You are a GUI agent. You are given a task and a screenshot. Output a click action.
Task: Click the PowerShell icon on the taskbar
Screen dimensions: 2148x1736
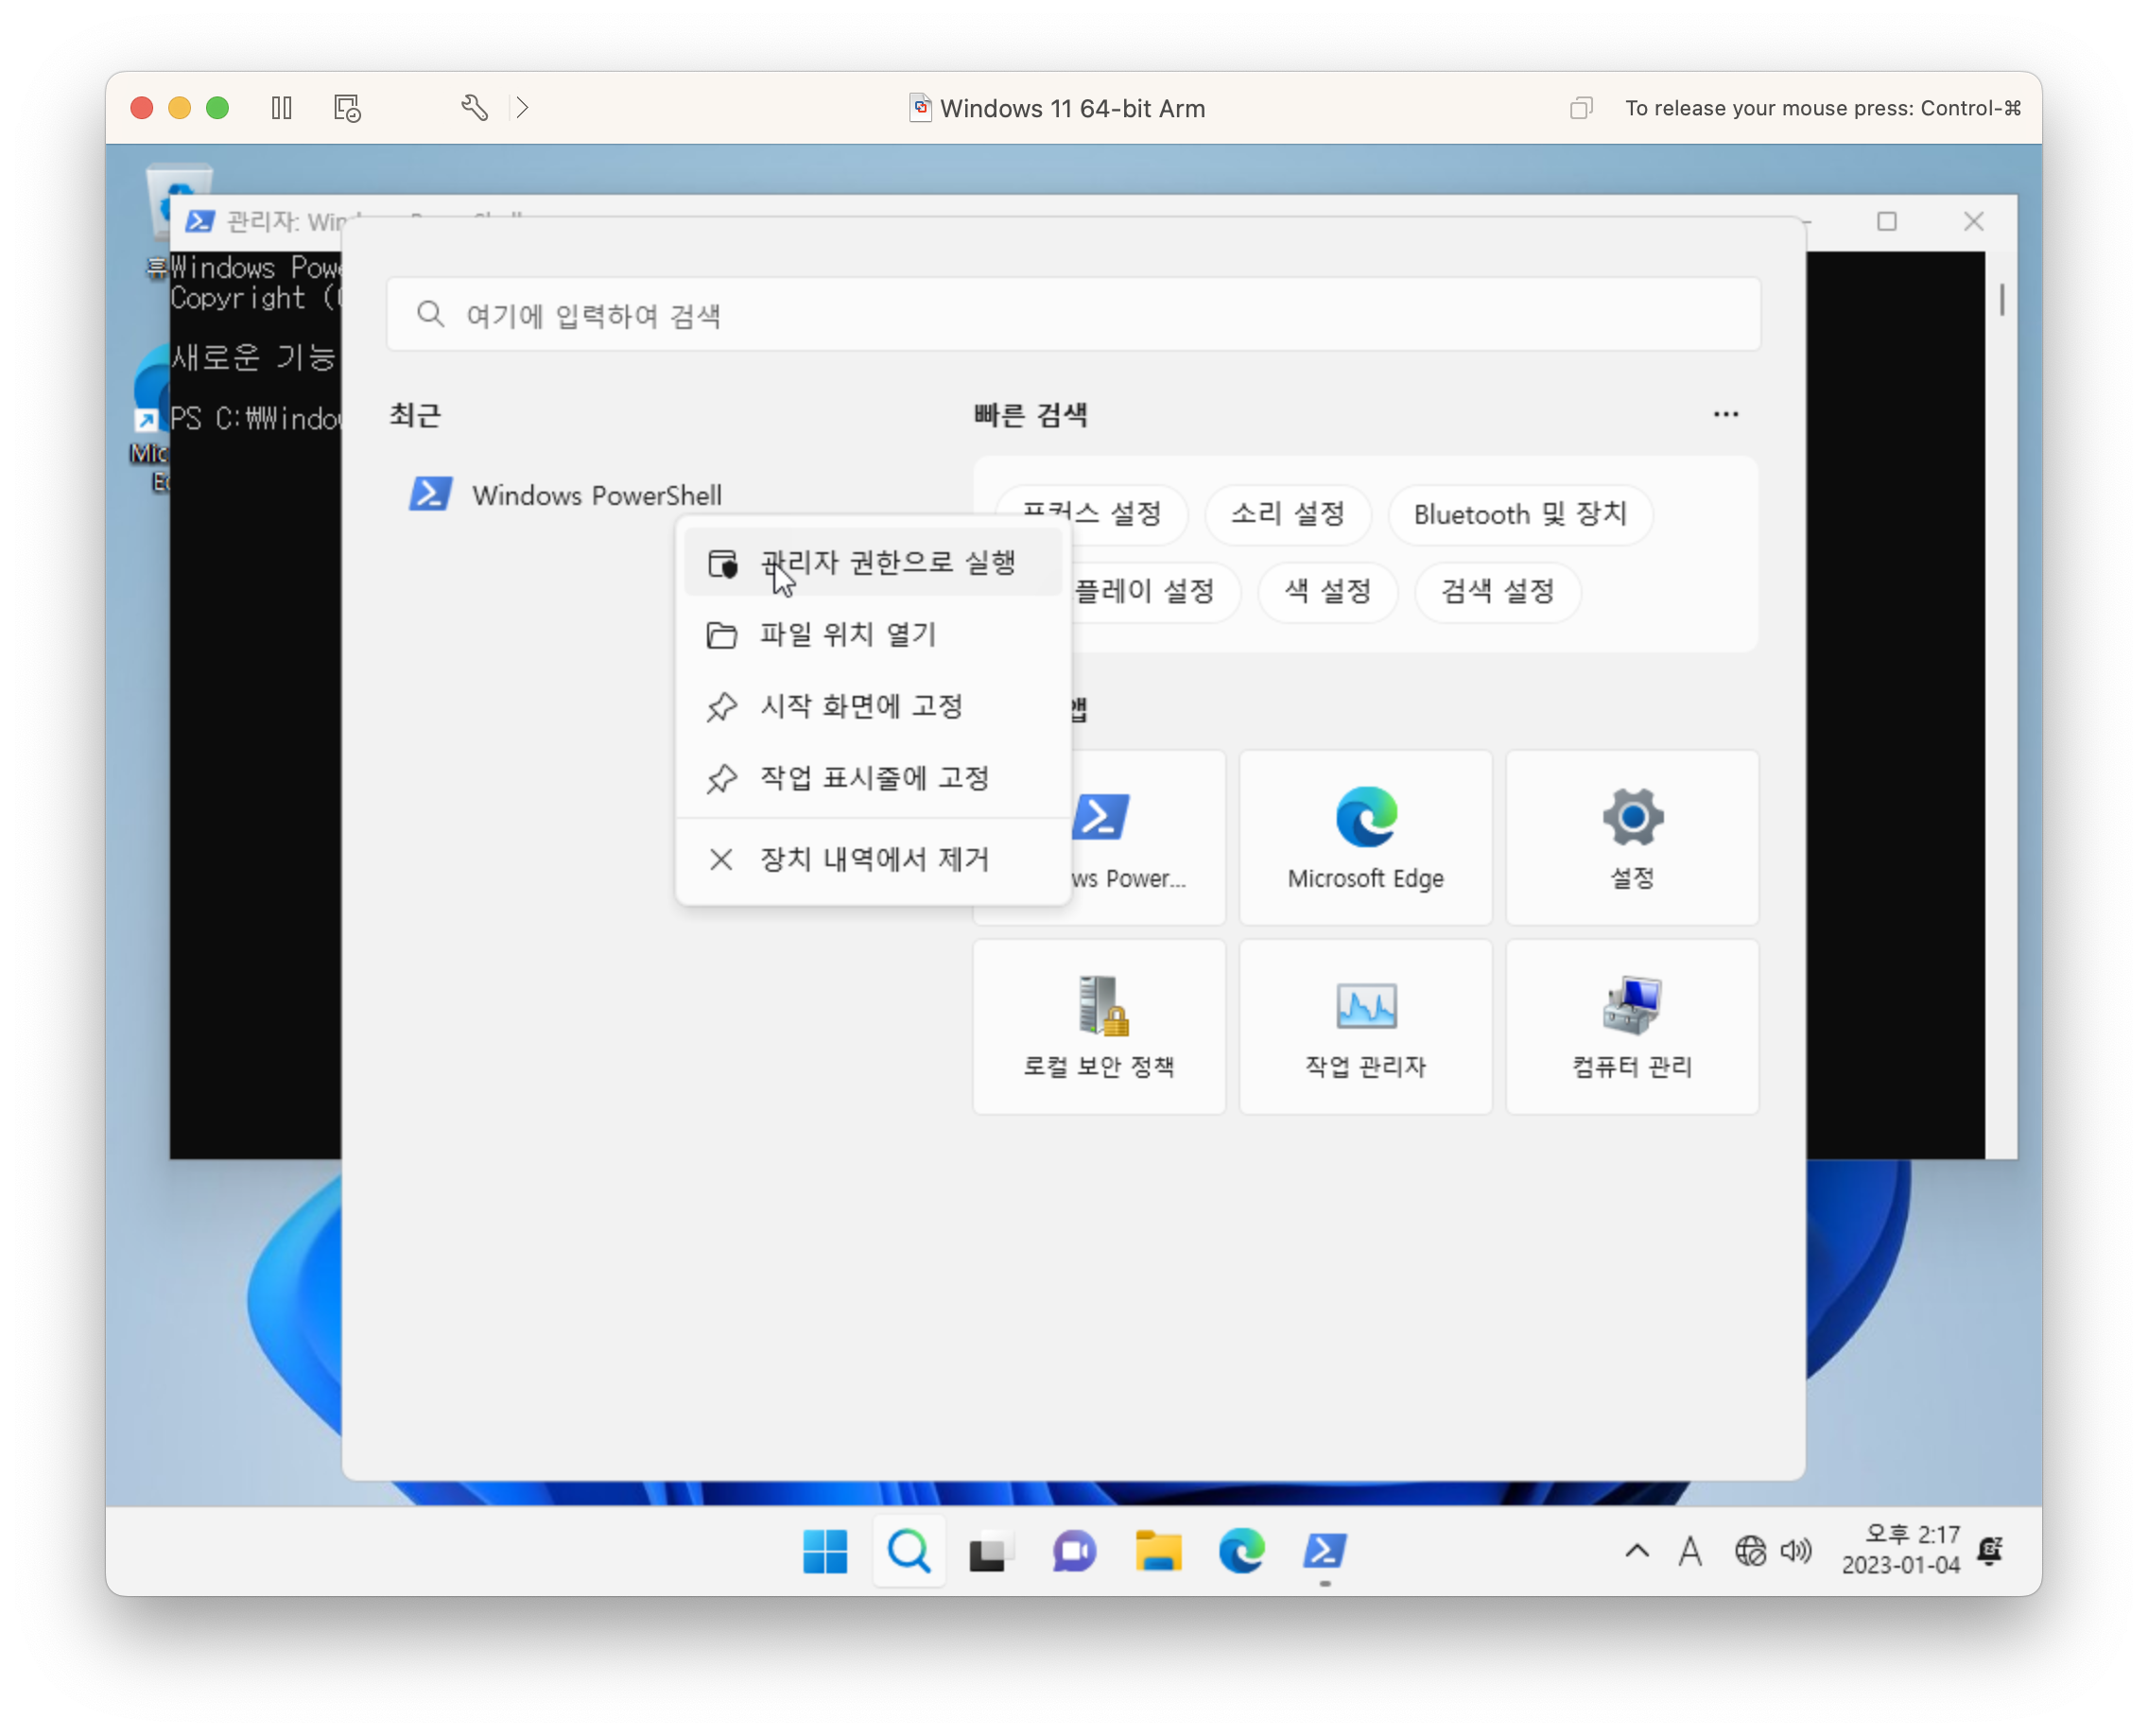(x=1324, y=1551)
